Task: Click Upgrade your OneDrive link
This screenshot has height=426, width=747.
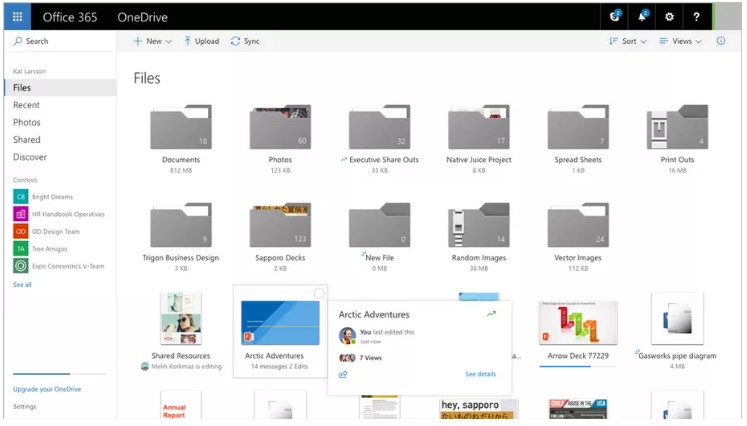Action: point(45,388)
